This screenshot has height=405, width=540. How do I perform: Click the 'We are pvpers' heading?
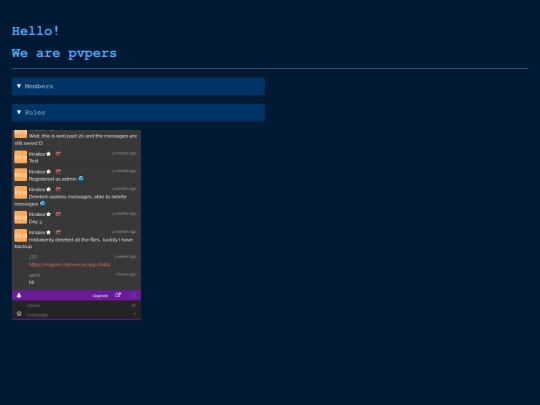pyautogui.click(x=64, y=53)
